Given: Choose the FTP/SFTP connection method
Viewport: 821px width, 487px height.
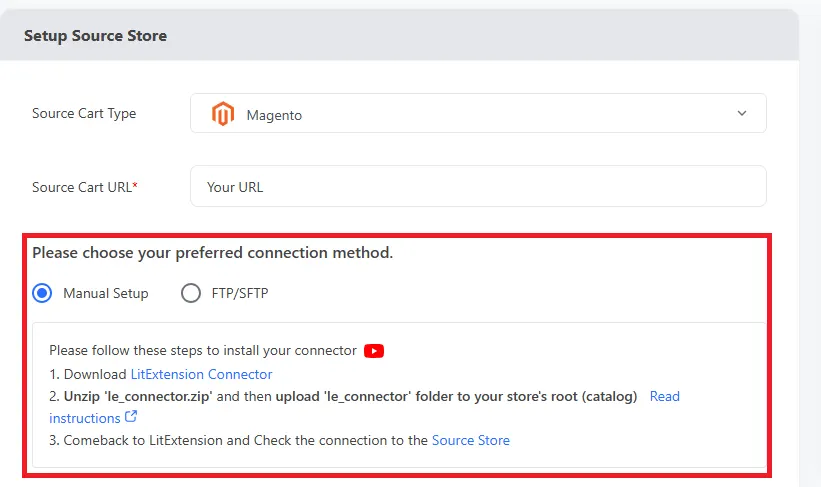Looking at the screenshot, I should 191,293.
